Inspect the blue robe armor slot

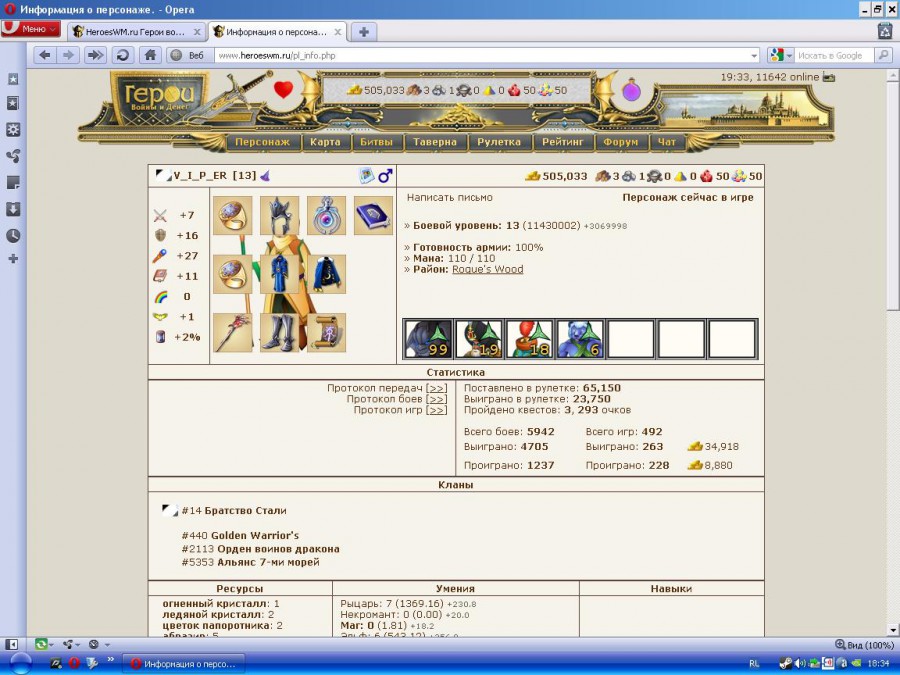280,274
